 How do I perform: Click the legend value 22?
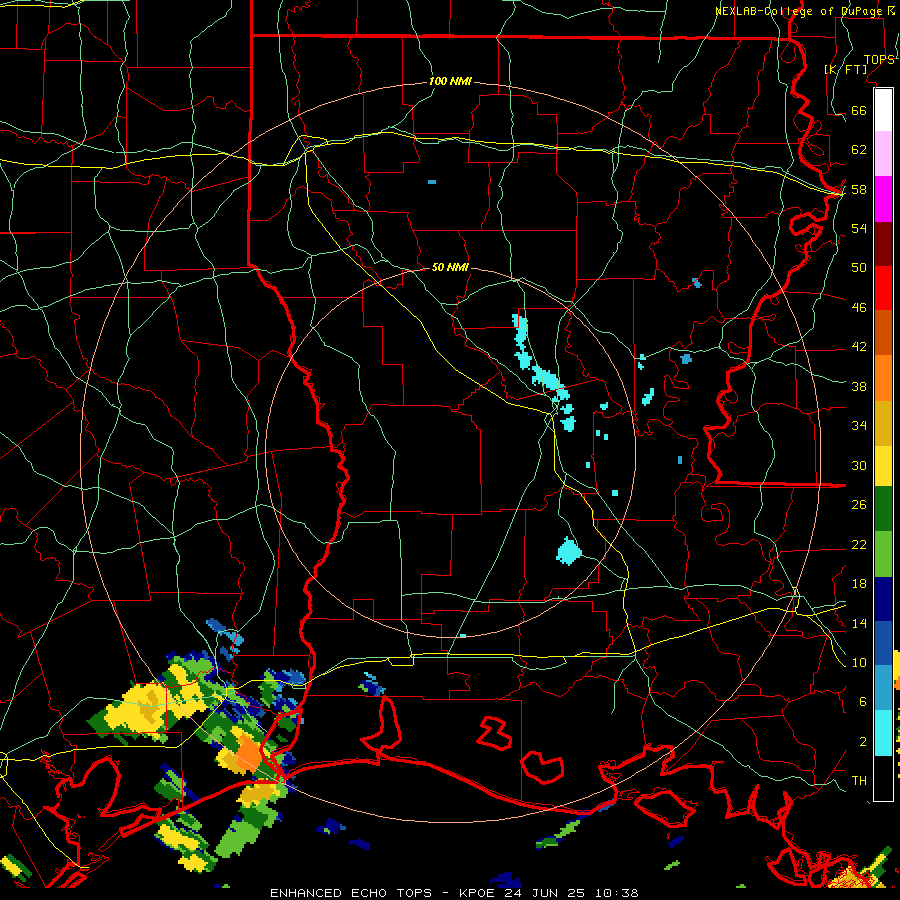pos(859,545)
